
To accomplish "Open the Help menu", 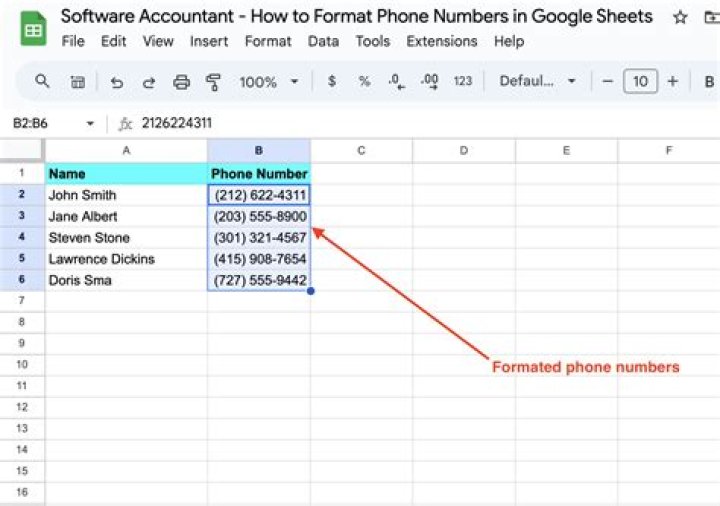I will [509, 41].
